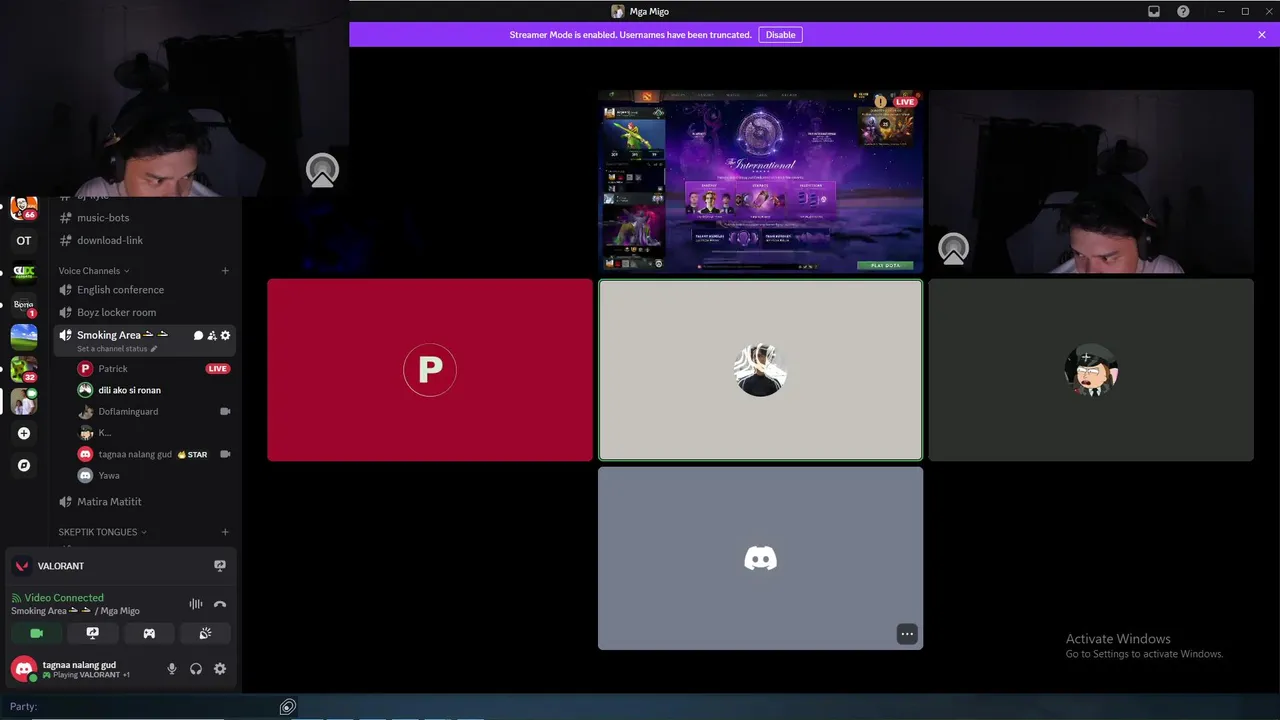This screenshot has height=720, width=1280.
Task: Start an activity using the gamepad button
Action: tap(149, 633)
